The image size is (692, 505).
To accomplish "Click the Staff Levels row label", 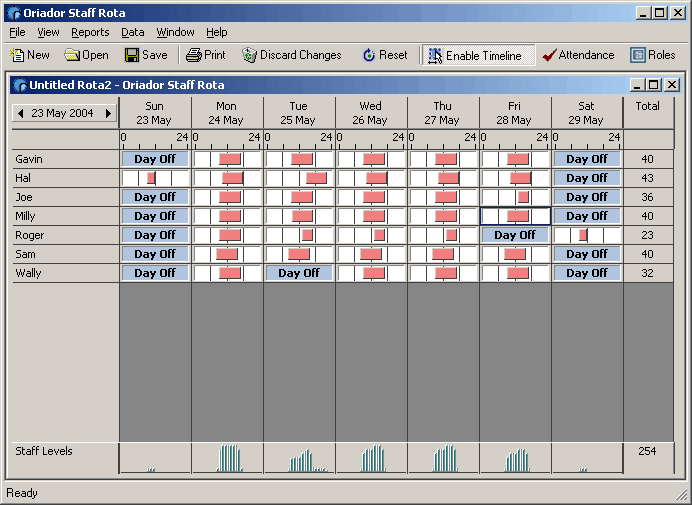I will (x=44, y=451).
